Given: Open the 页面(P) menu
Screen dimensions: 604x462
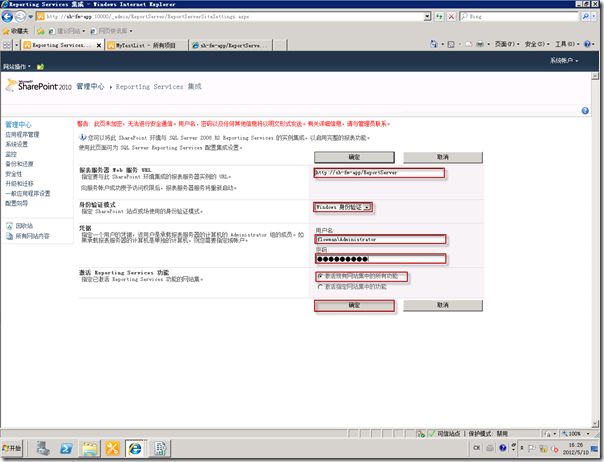Looking at the screenshot, I should (x=507, y=44).
